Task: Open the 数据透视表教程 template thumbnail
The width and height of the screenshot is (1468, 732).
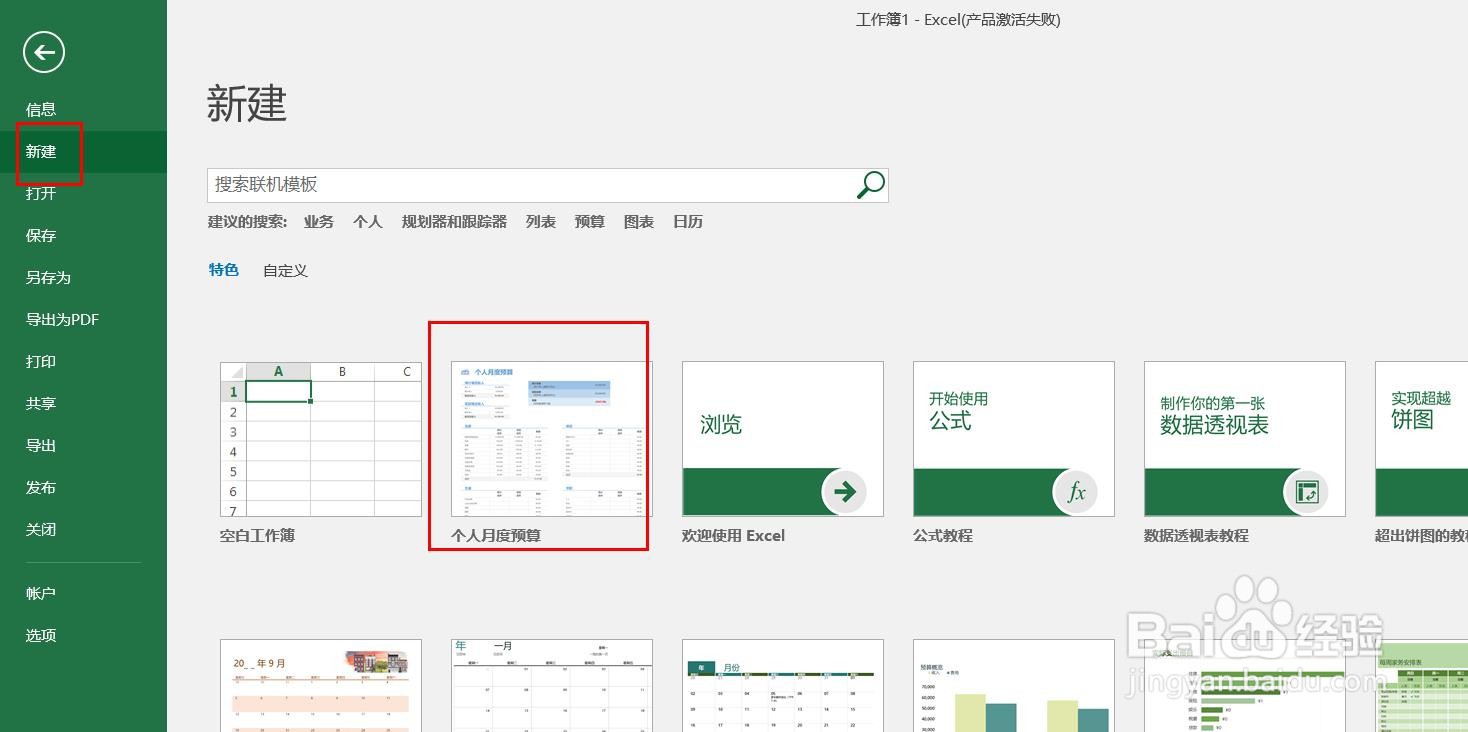Action: click(1245, 439)
